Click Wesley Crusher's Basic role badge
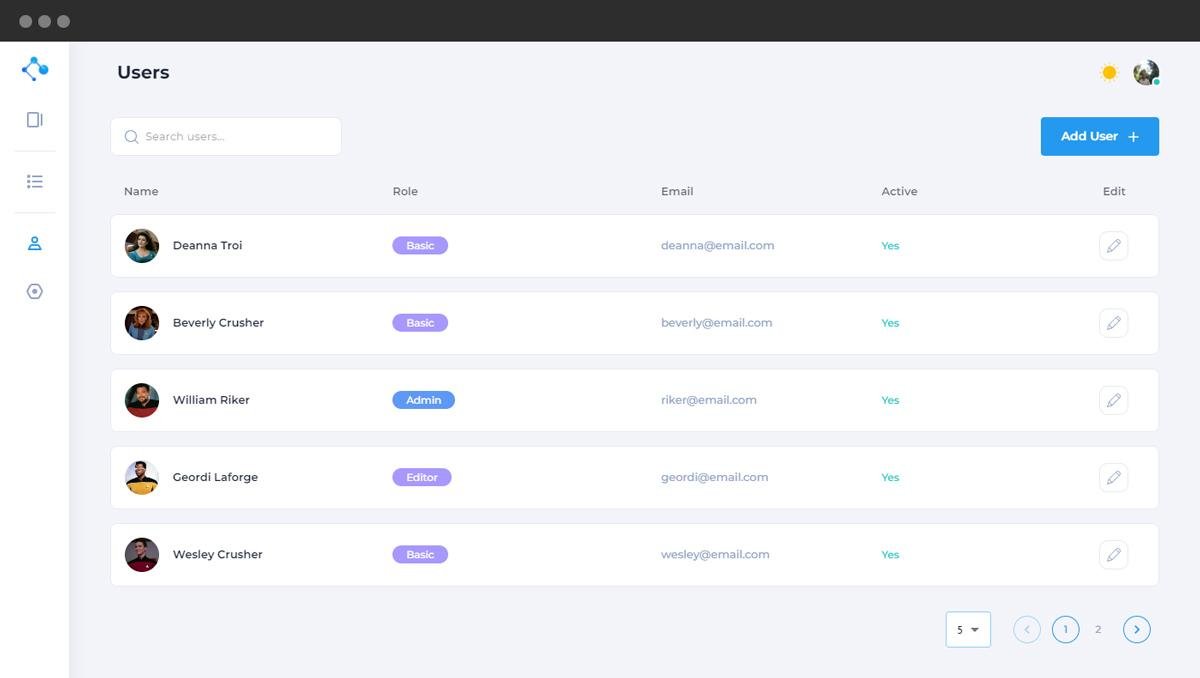1200x678 pixels. point(420,554)
